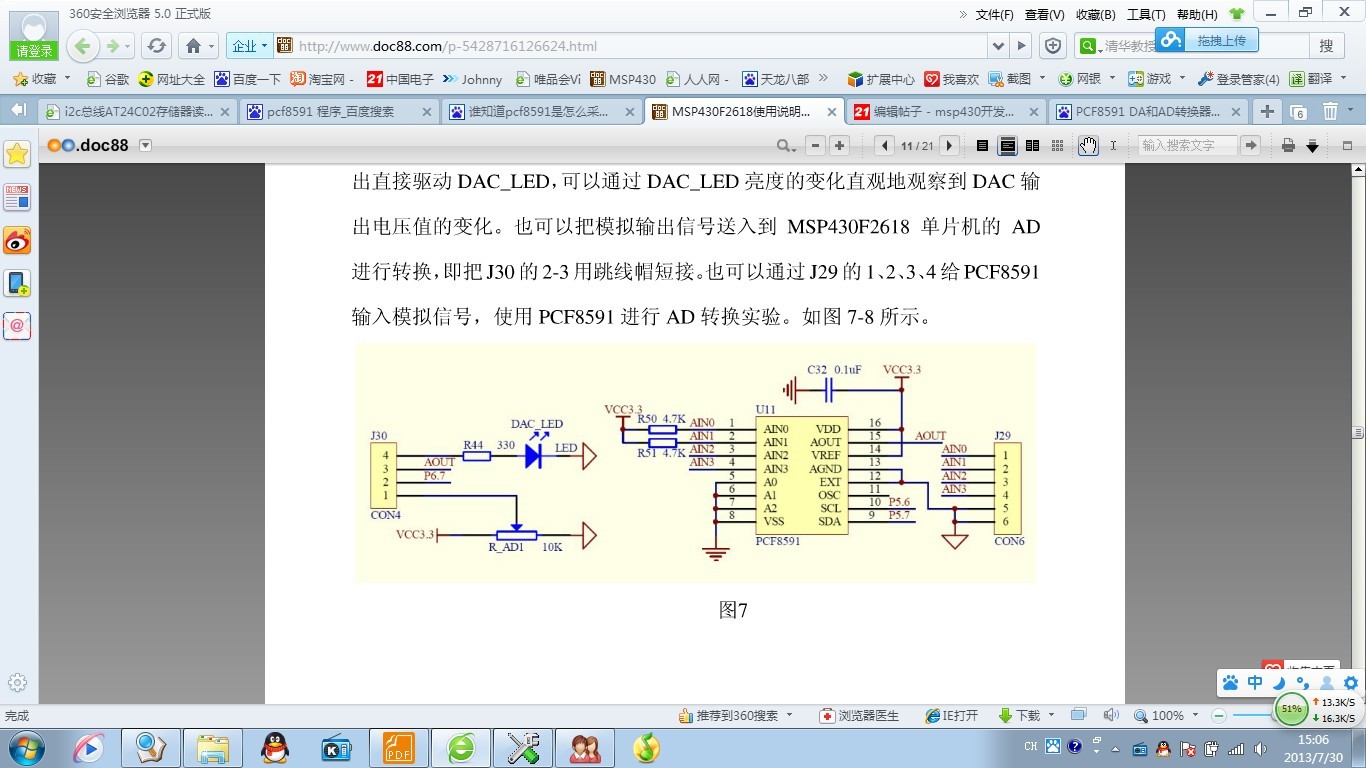Open the 百度一下 bookmark
This screenshot has height=768, width=1366.
247,79
